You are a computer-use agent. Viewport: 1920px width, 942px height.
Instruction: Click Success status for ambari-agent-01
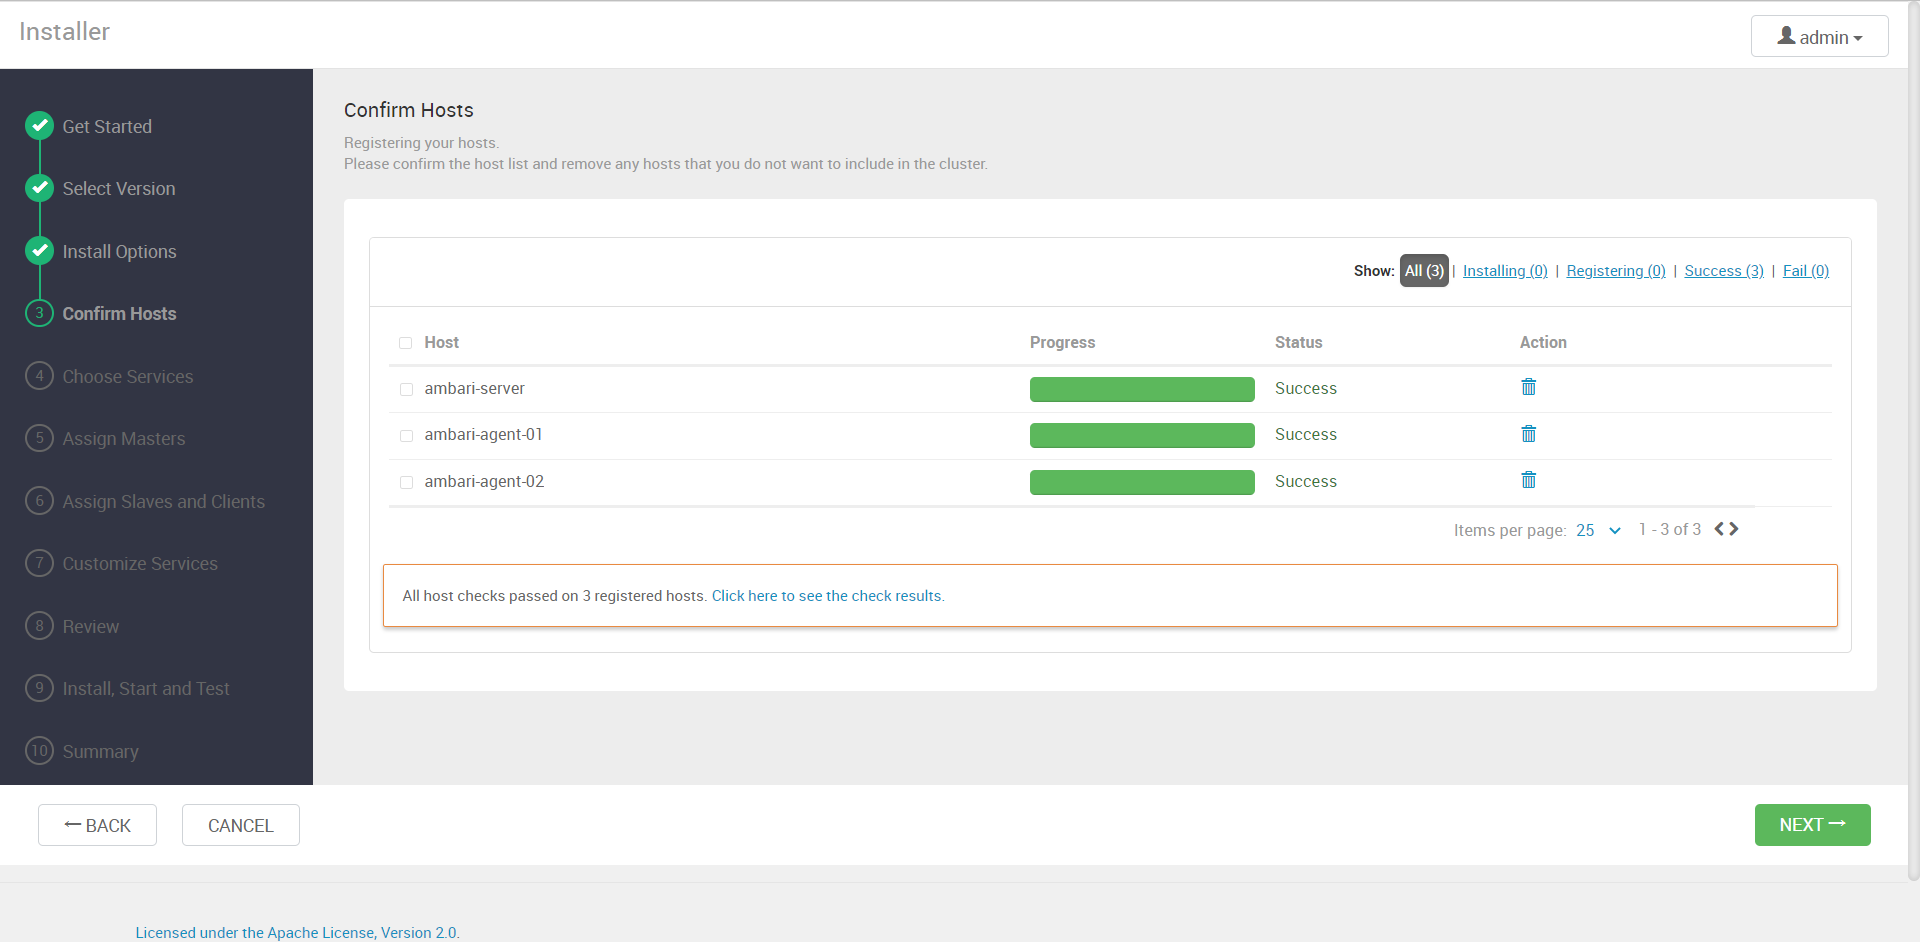click(1305, 434)
